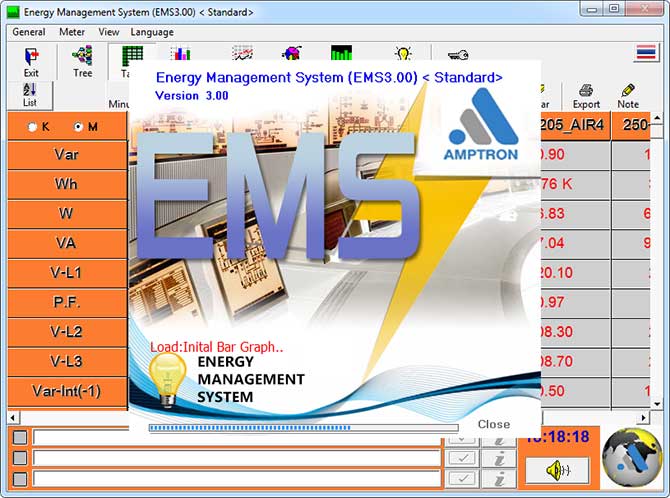Click the middle row checkmark button
The height and width of the screenshot is (498, 670).
pyautogui.click(x=462, y=458)
